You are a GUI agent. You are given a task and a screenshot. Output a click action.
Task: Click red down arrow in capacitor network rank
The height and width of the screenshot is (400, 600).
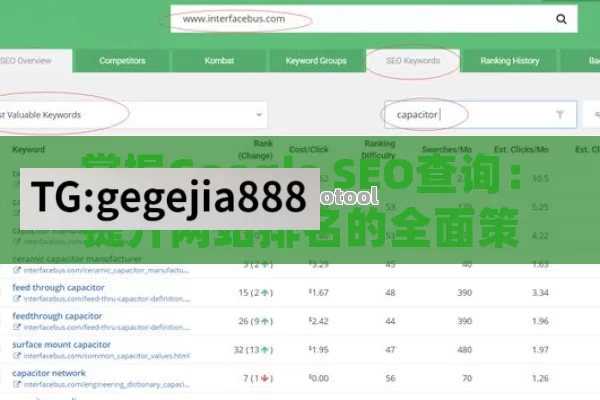tap(264, 378)
